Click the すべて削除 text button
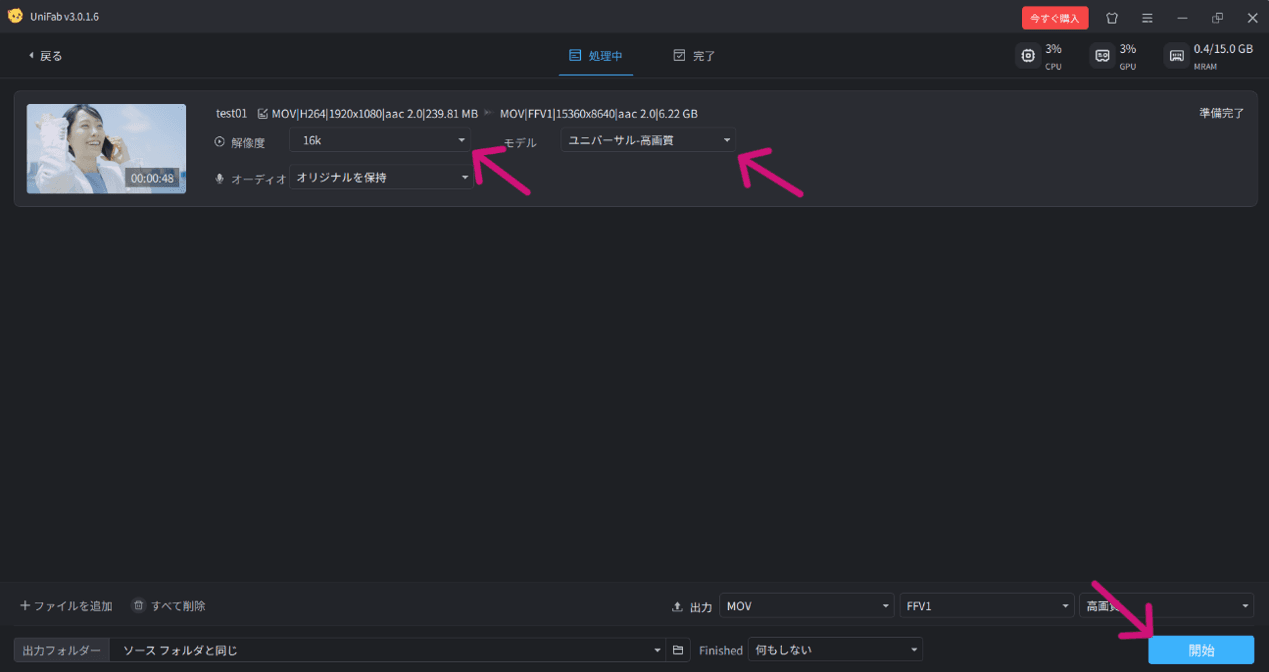This screenshot has height=672, width=1269. (178, 606)
